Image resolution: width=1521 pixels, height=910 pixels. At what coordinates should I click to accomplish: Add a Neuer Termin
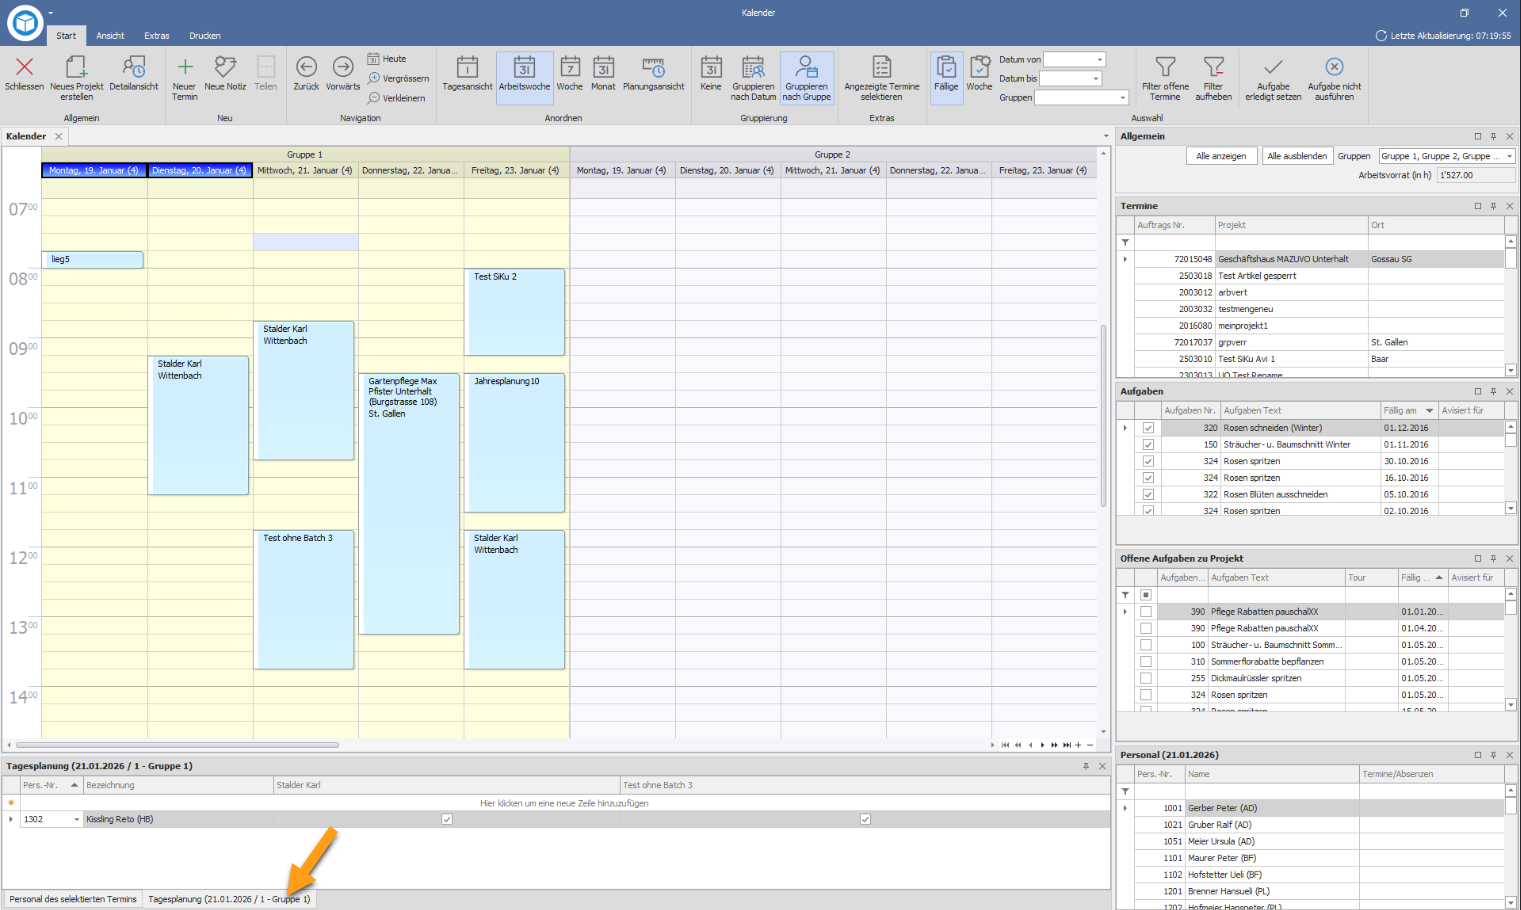tap(185, 77)
